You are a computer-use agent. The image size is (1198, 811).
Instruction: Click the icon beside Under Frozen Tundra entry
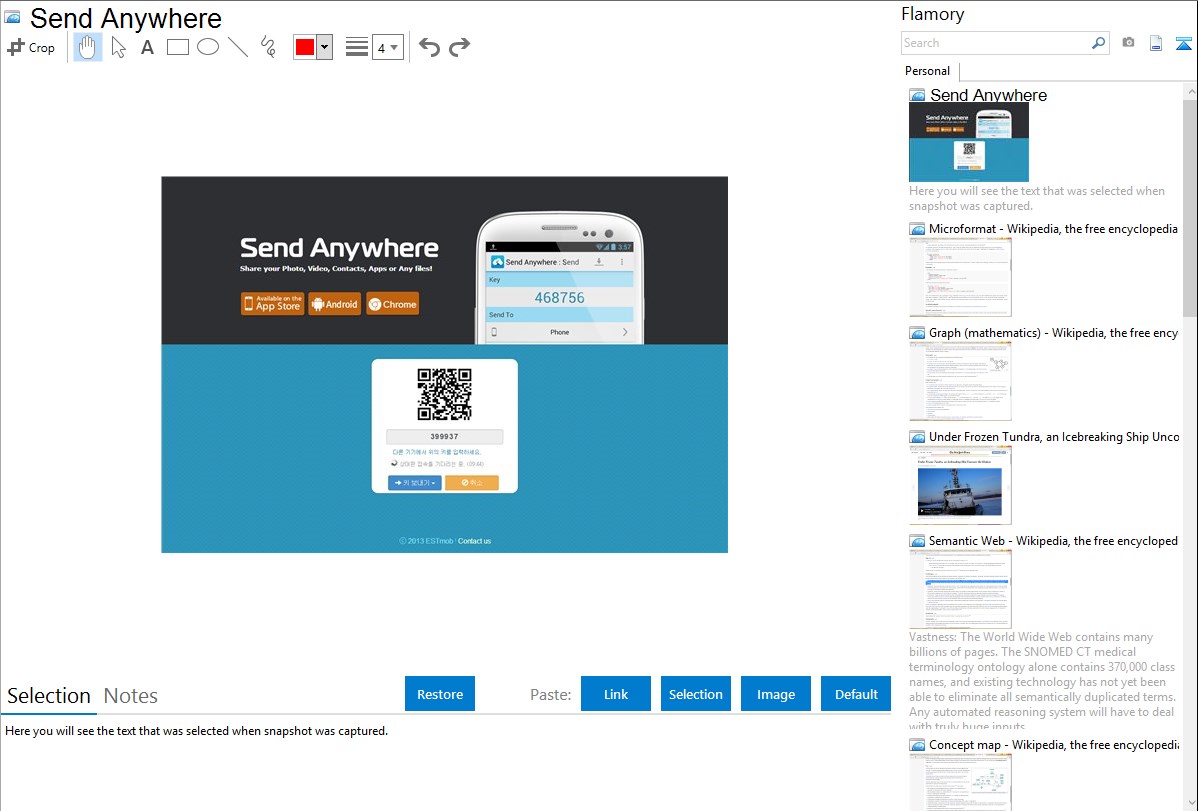click(918, 437)
